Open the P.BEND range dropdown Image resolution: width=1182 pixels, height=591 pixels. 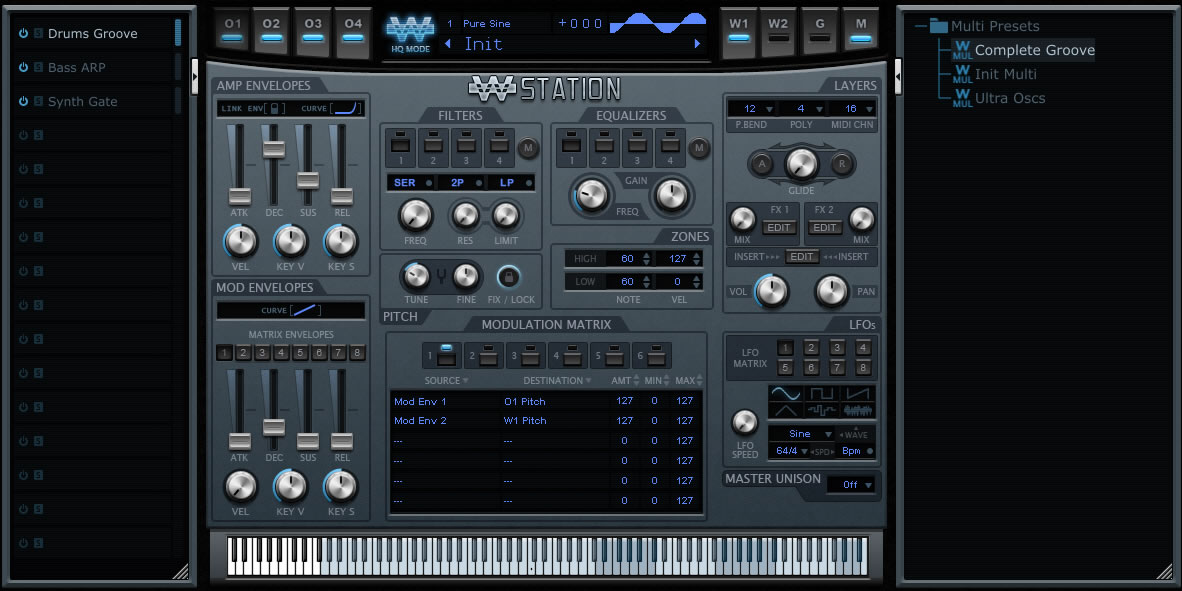[x=752, y=109]
